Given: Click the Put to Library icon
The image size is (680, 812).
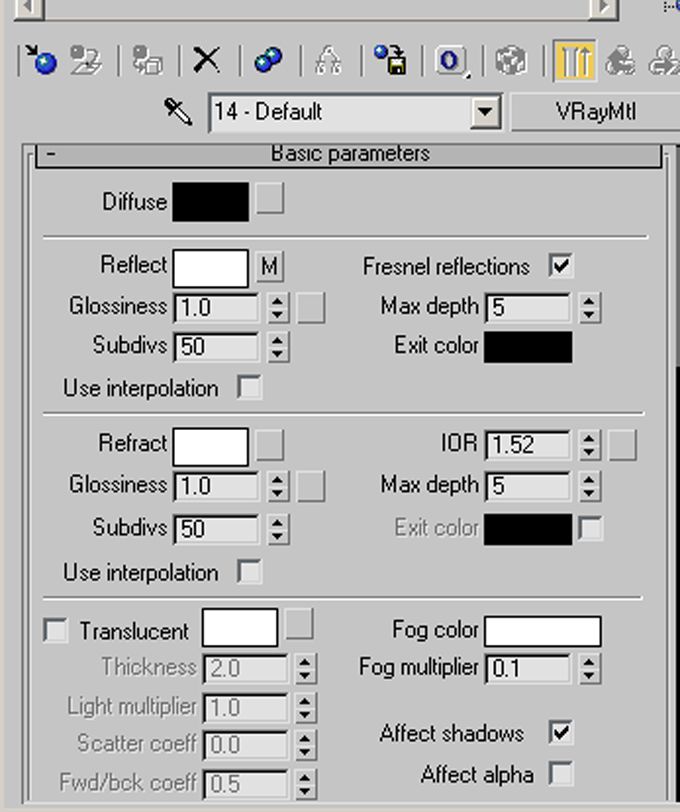Looking at the screenshot, I should [389, 60].
